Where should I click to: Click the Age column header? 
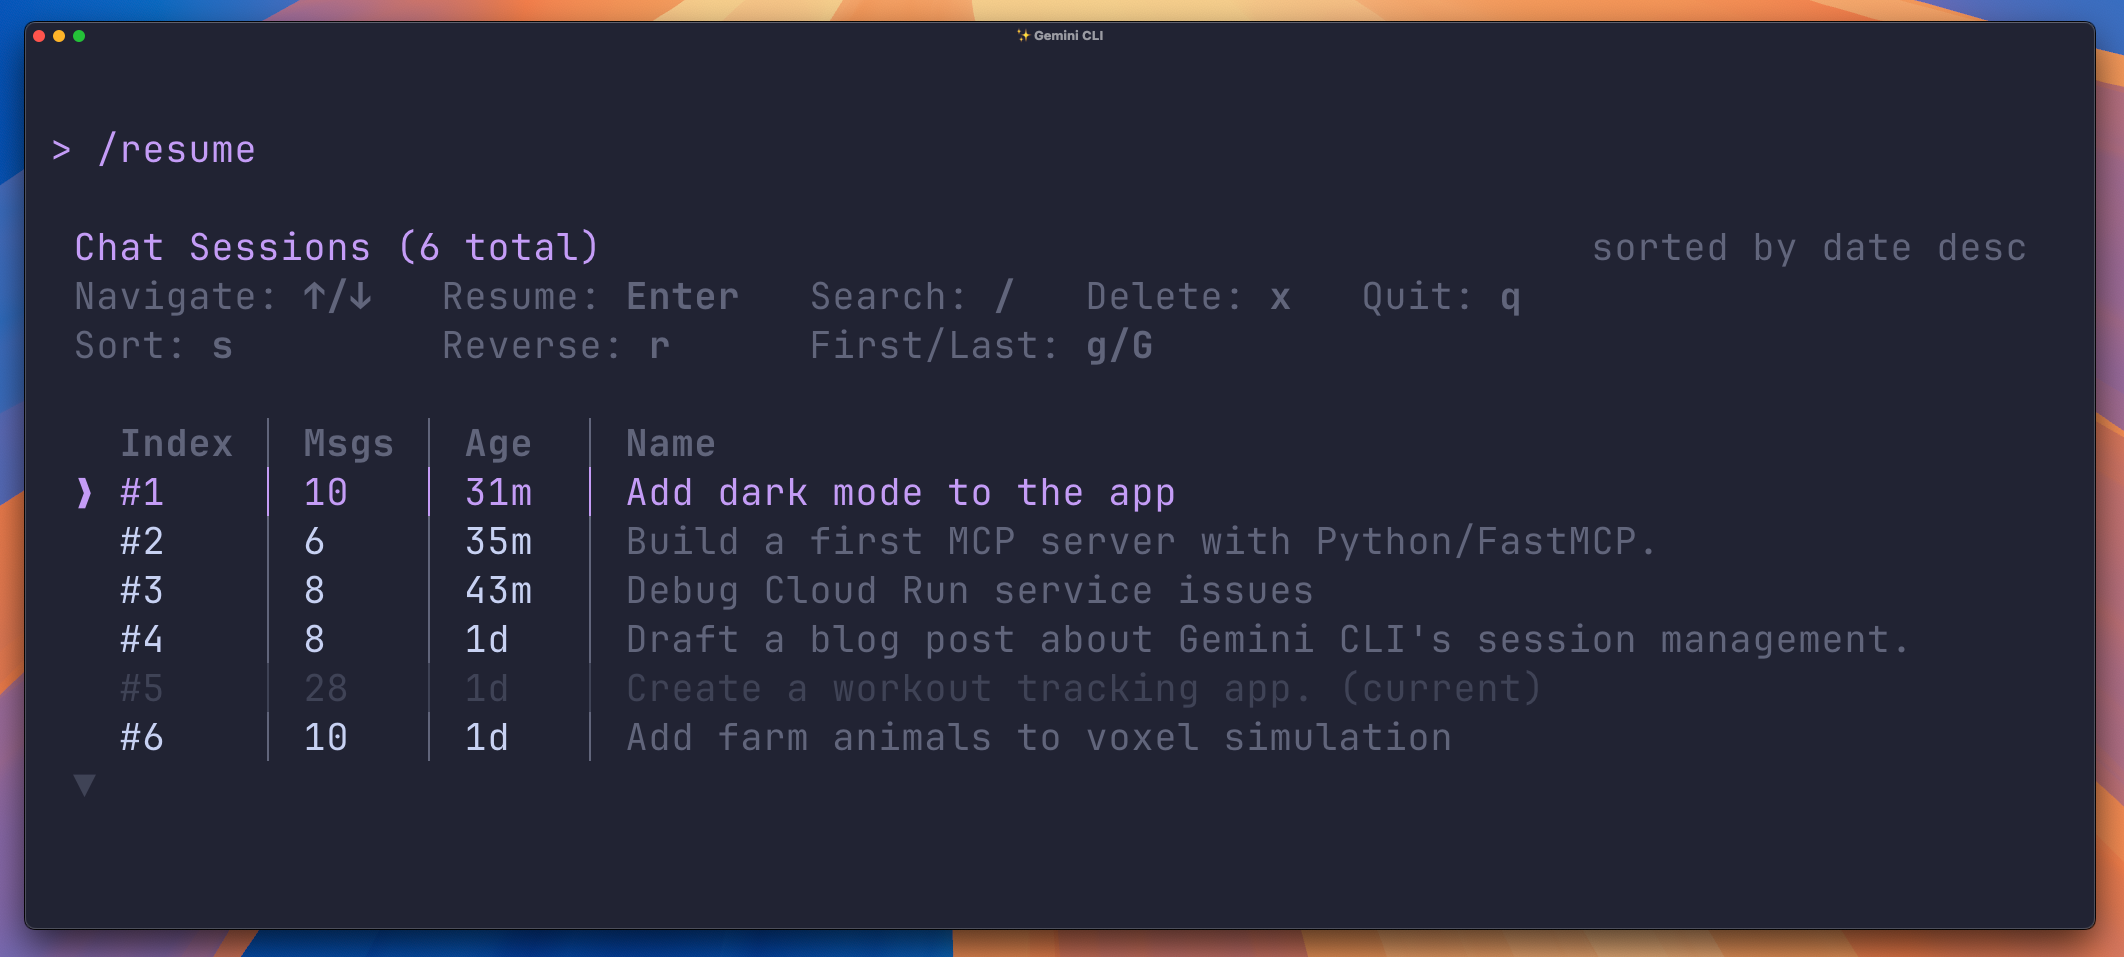498,442
